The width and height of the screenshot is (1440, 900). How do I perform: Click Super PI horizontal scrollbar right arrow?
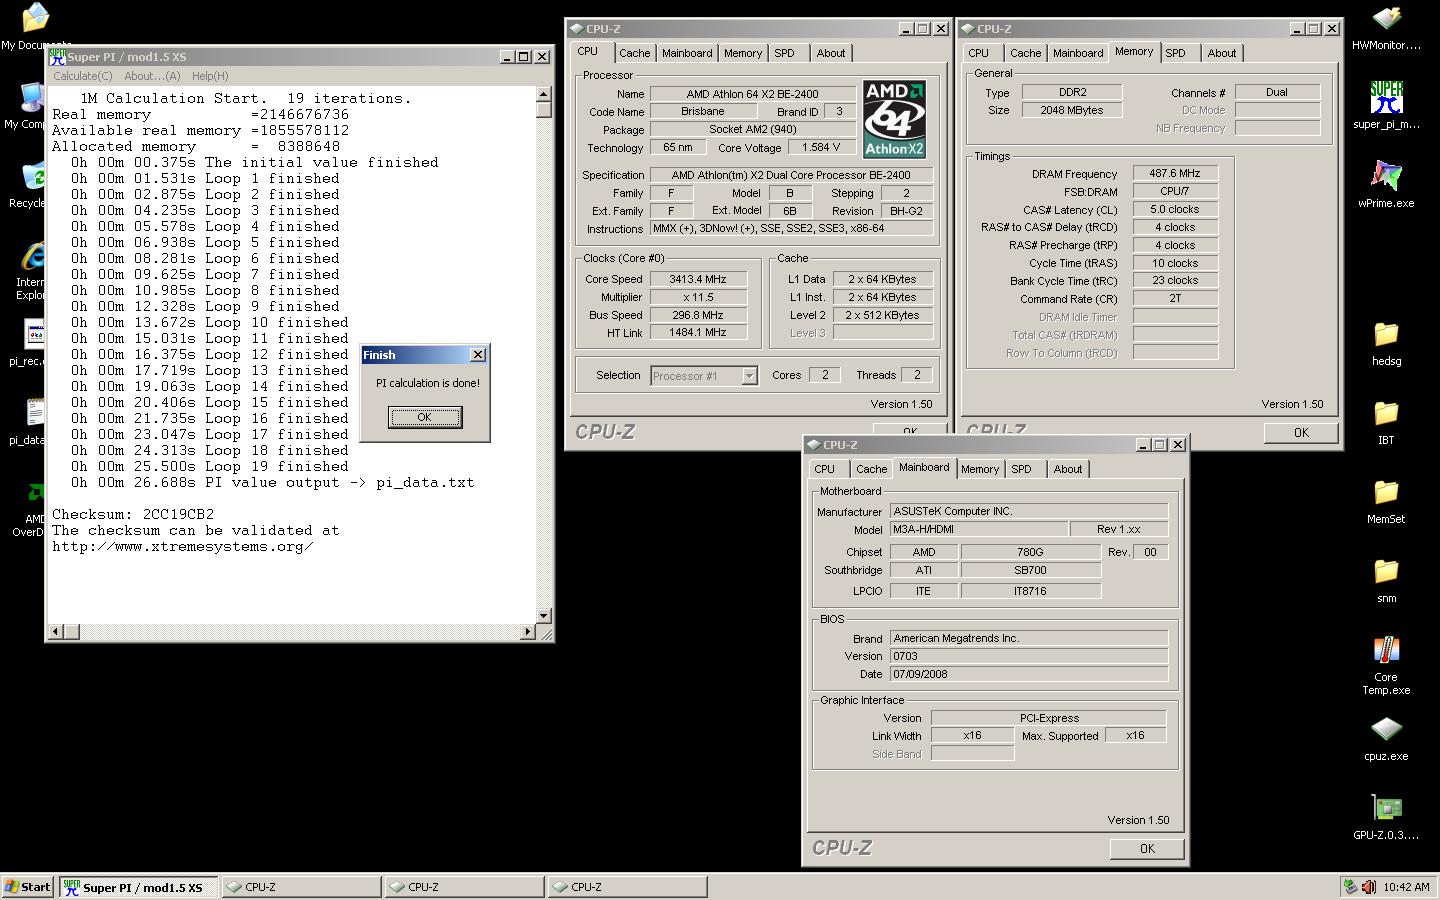click(x=528, y=631)
